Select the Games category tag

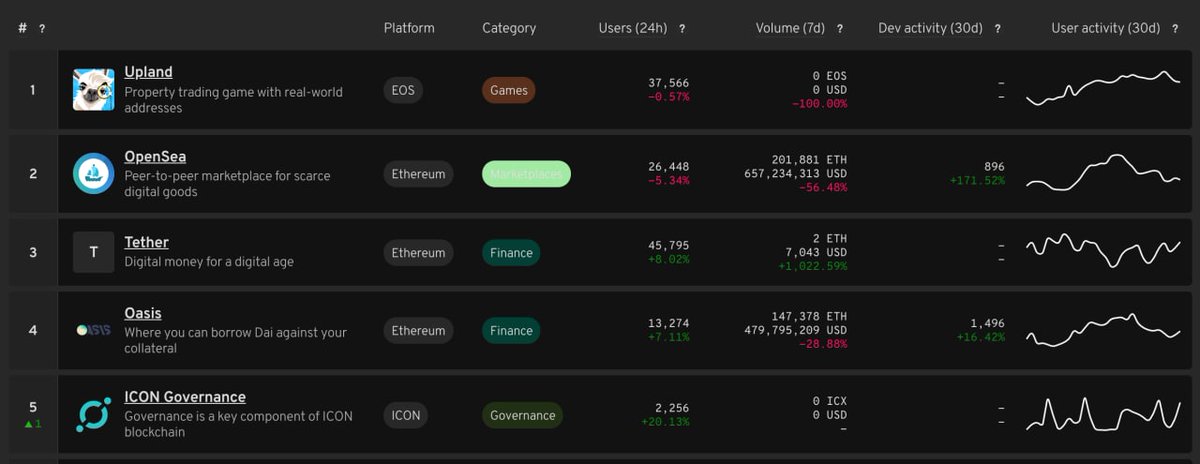509,90
